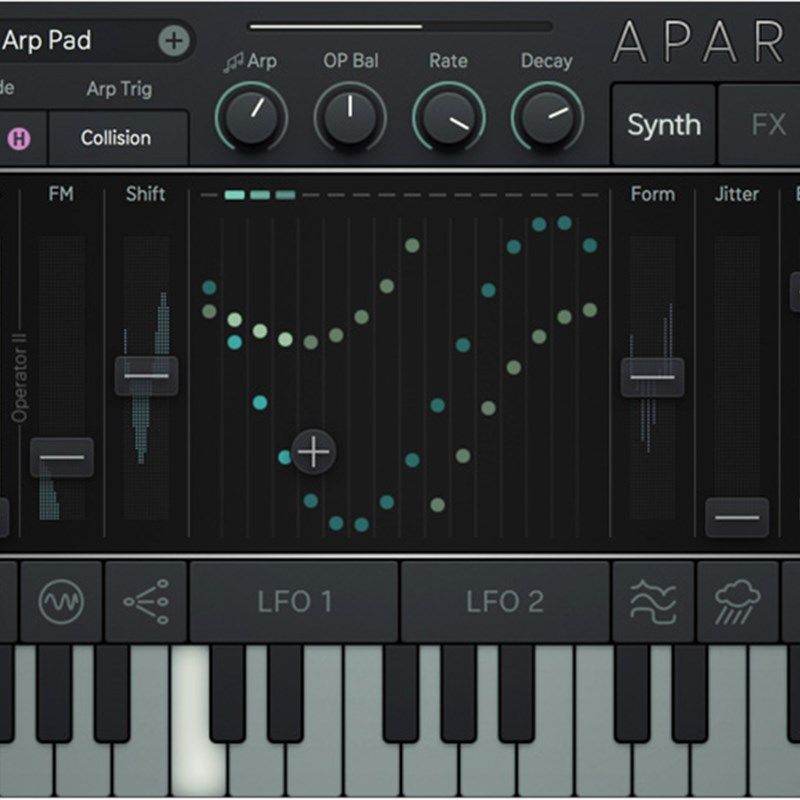800x800 pixels.
Task: Select the first lit step in the sequencer row
Action: click(235, 195)
